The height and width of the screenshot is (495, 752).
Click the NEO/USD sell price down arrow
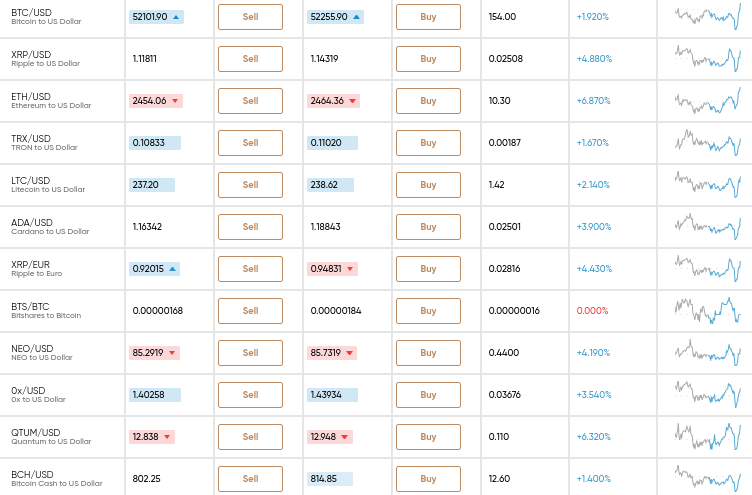coord(172,353)
